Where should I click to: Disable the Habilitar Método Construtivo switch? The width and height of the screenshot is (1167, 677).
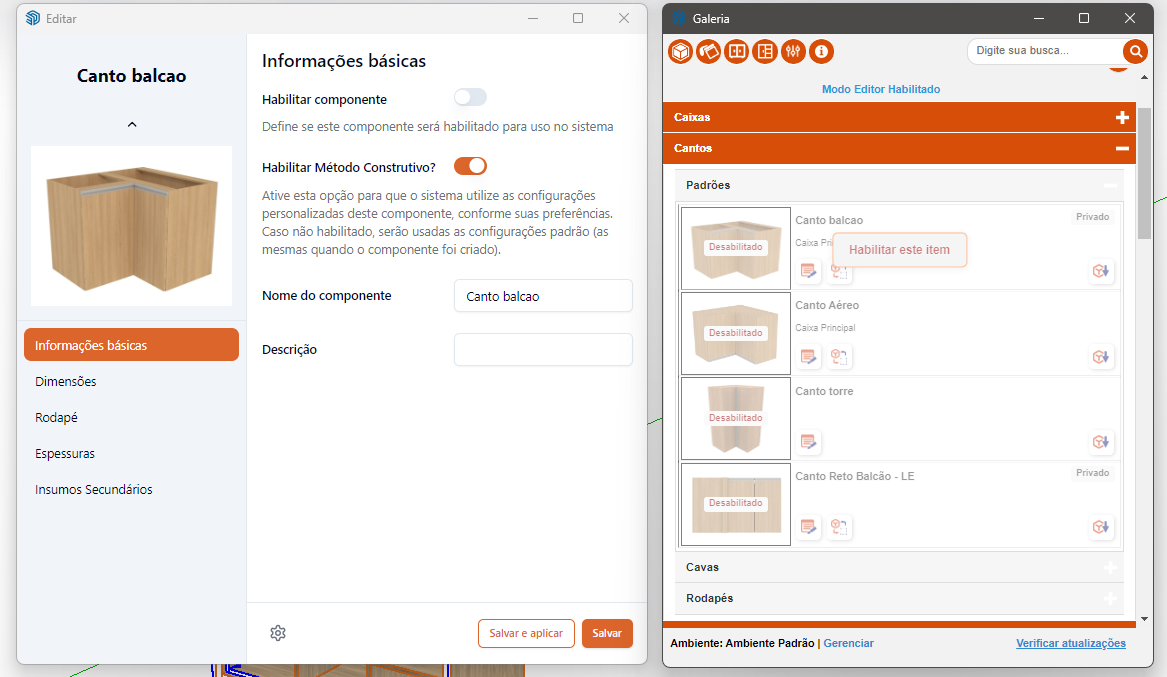(470, 166)
